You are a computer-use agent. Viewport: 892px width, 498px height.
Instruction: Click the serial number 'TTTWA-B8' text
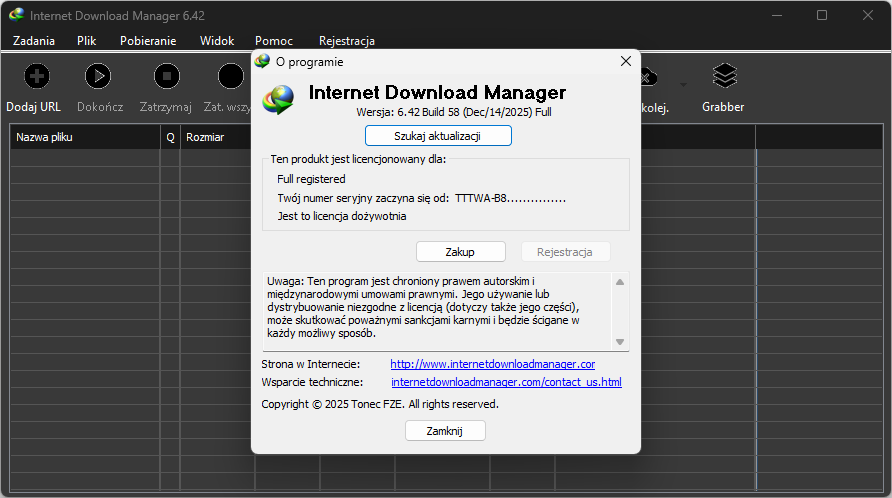(x=481, y=199)
